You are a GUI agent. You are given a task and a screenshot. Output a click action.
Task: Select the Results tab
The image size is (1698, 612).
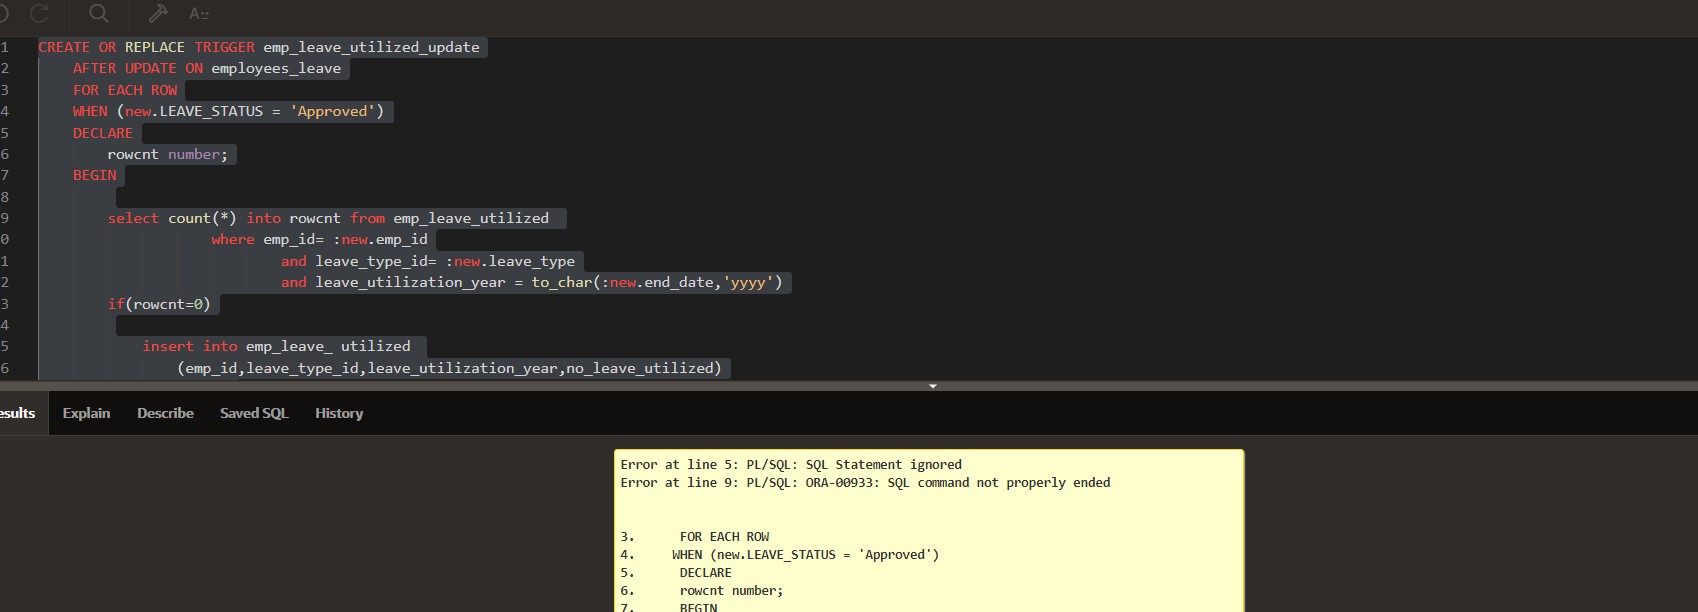(x=17, y=413)
